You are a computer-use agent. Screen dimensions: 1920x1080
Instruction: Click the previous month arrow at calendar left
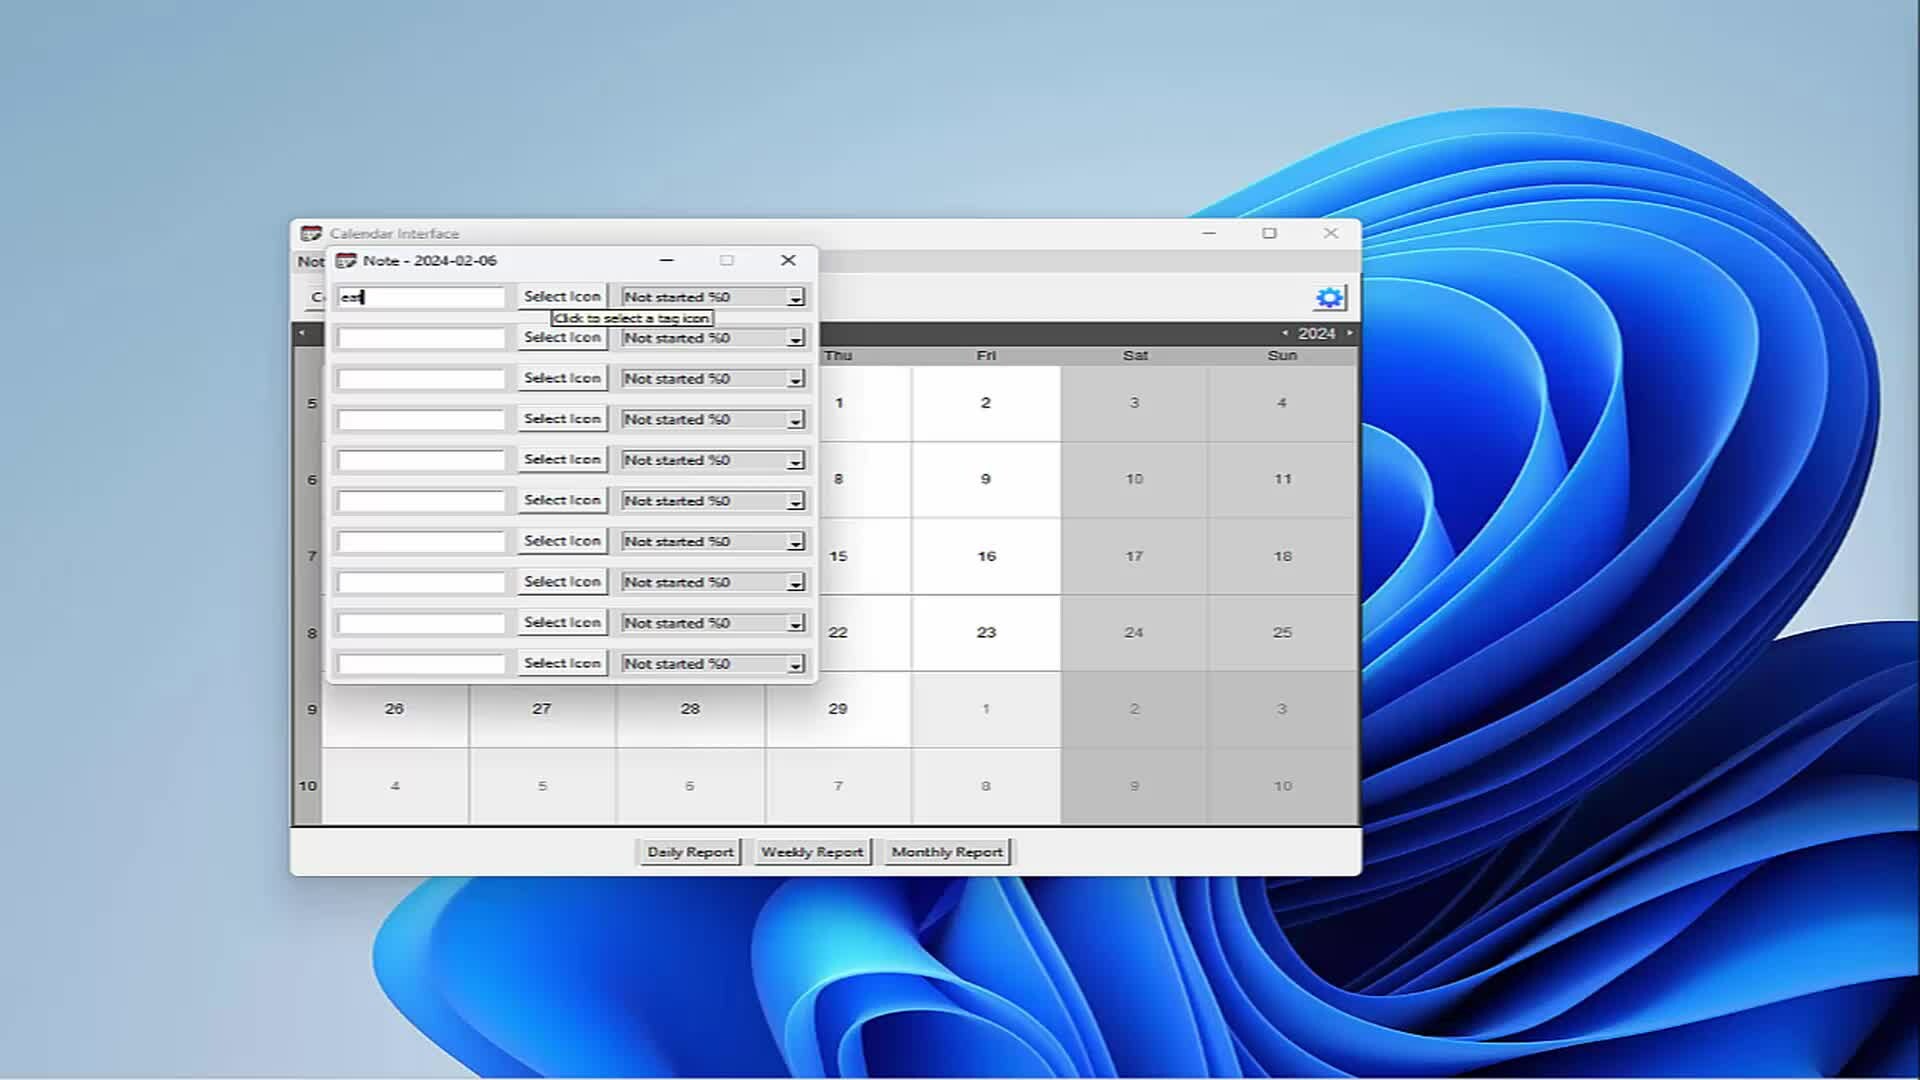(x=302, y=333)
